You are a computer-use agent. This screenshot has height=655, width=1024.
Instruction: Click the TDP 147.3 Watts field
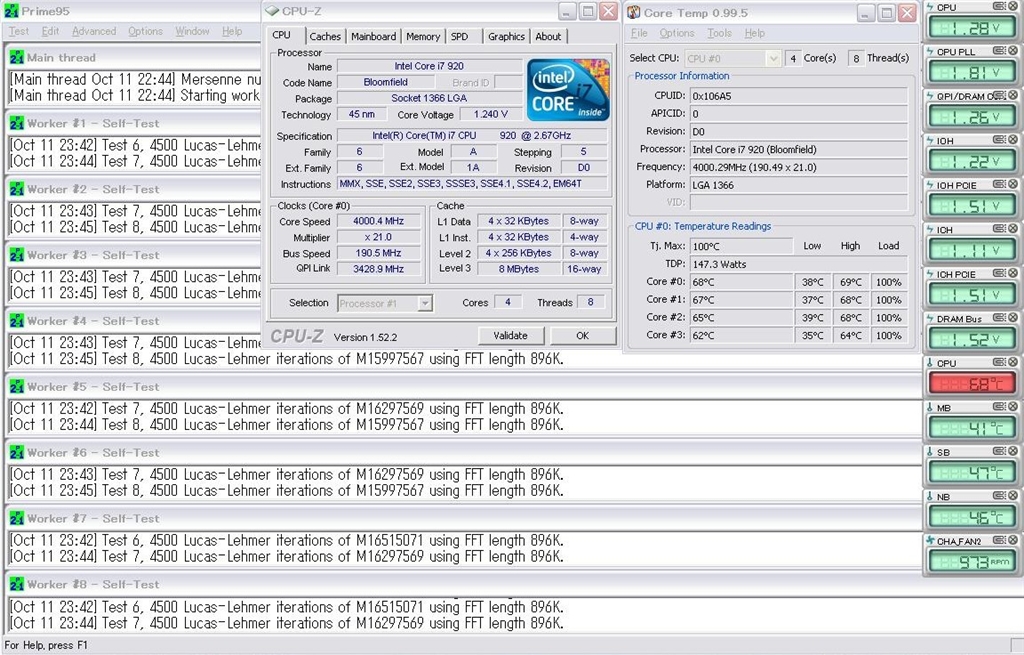798,264
